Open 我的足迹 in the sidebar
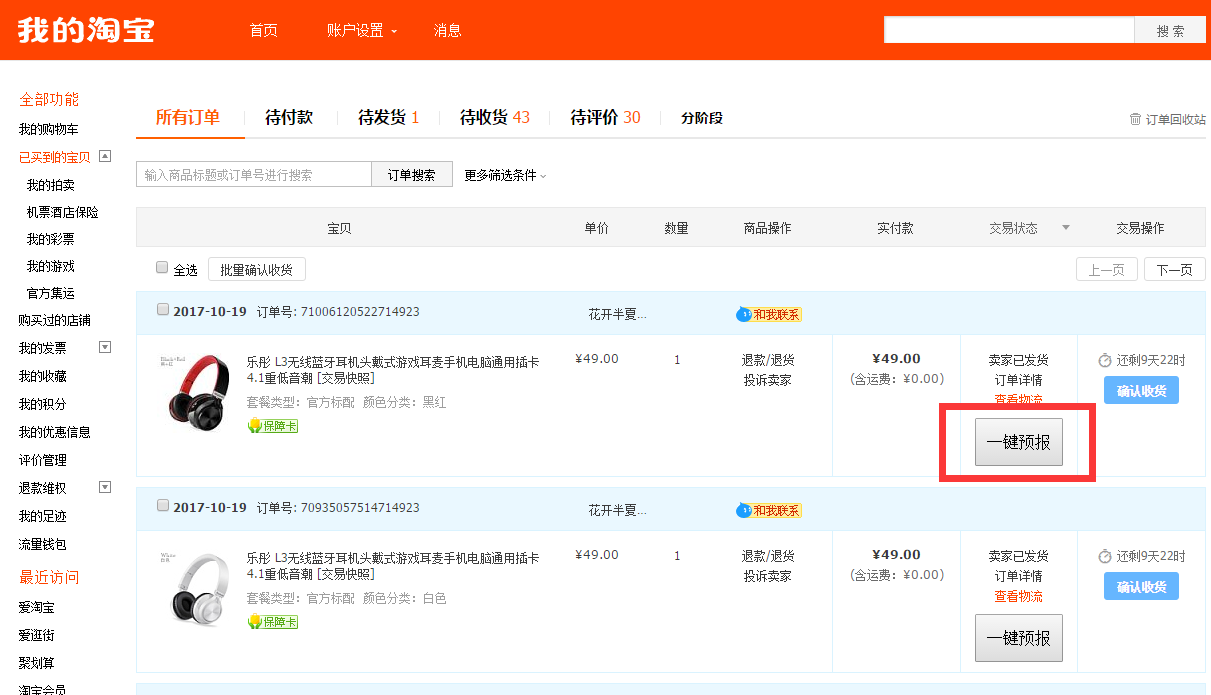Image resolution: width=1211 pixels, height=695 pixels. [43, 516]
